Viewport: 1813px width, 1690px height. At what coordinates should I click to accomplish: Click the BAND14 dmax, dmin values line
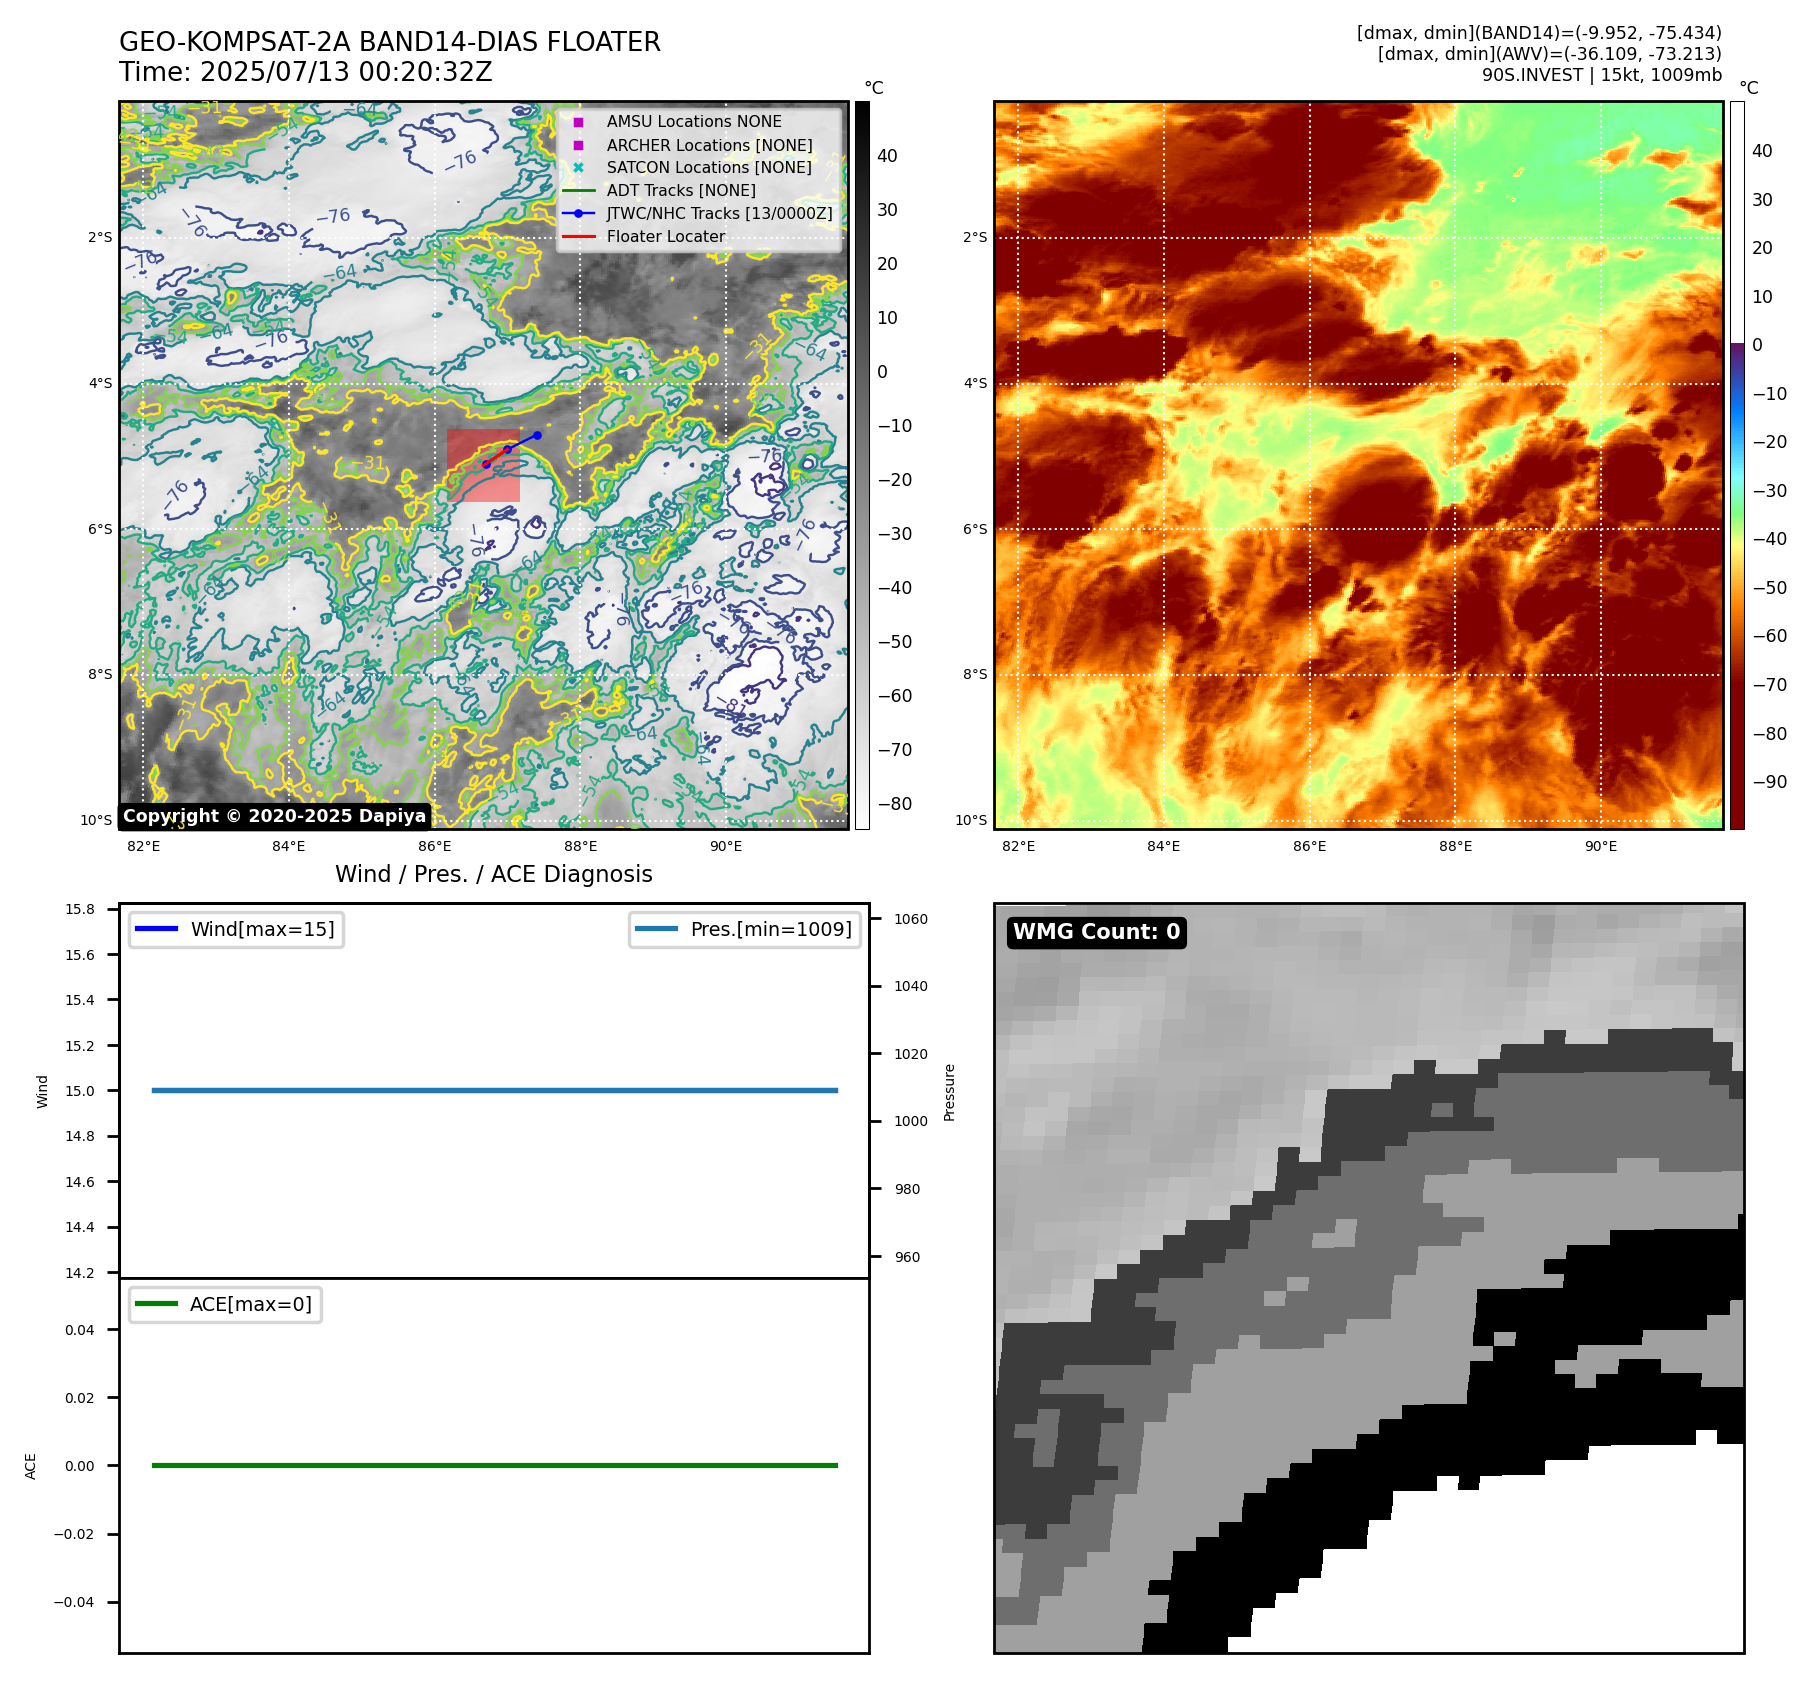1539,33
